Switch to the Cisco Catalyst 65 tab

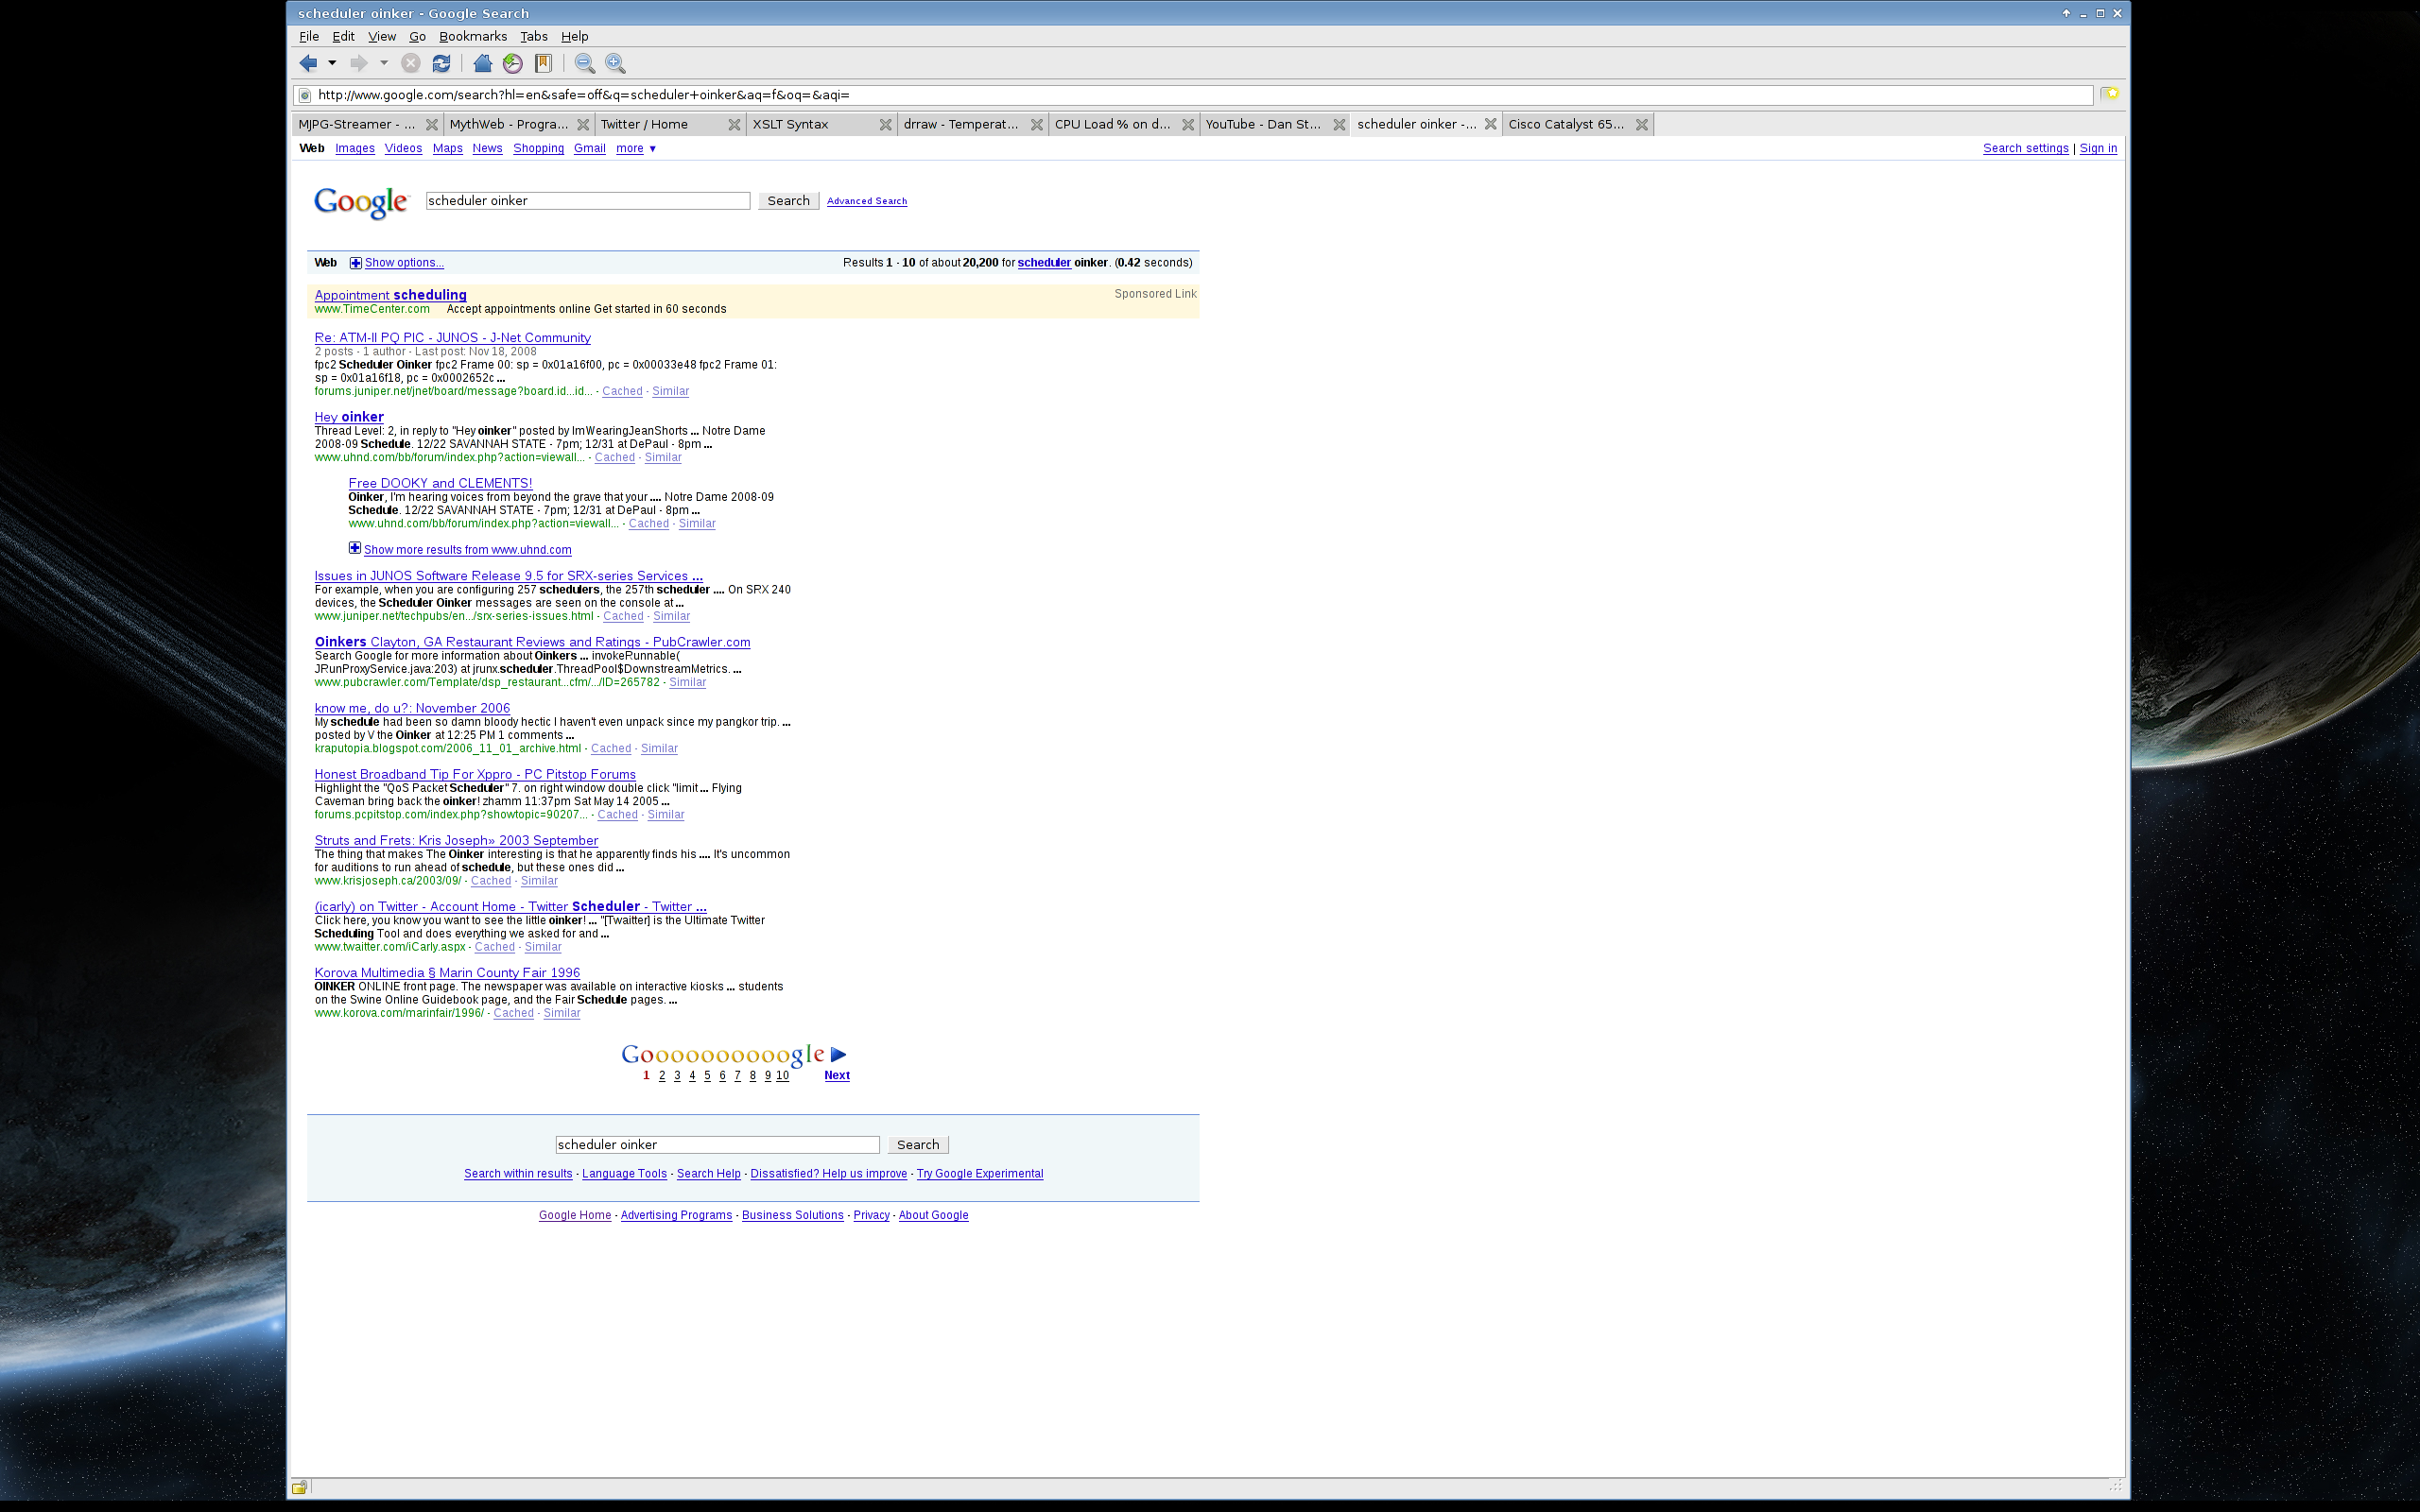(1566, 124)
